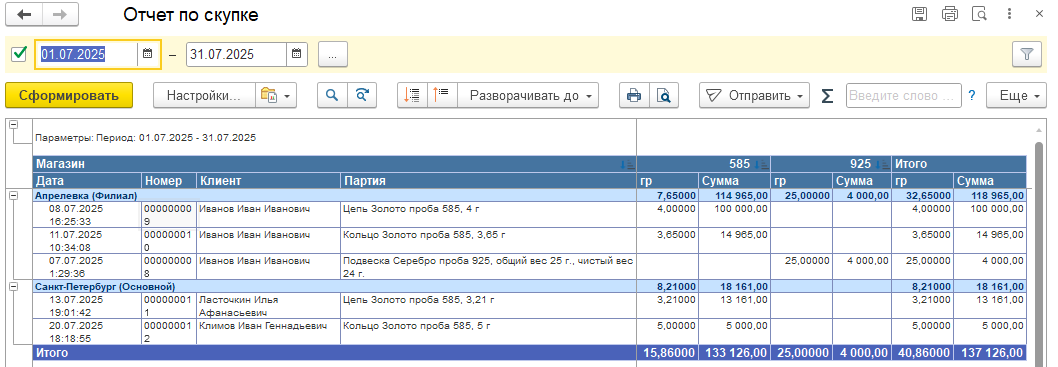Select the Санкт-Петербург (Основной) row
This screenshot has width=1058, height=367.
pyautogui.click(x=529, y=287)
